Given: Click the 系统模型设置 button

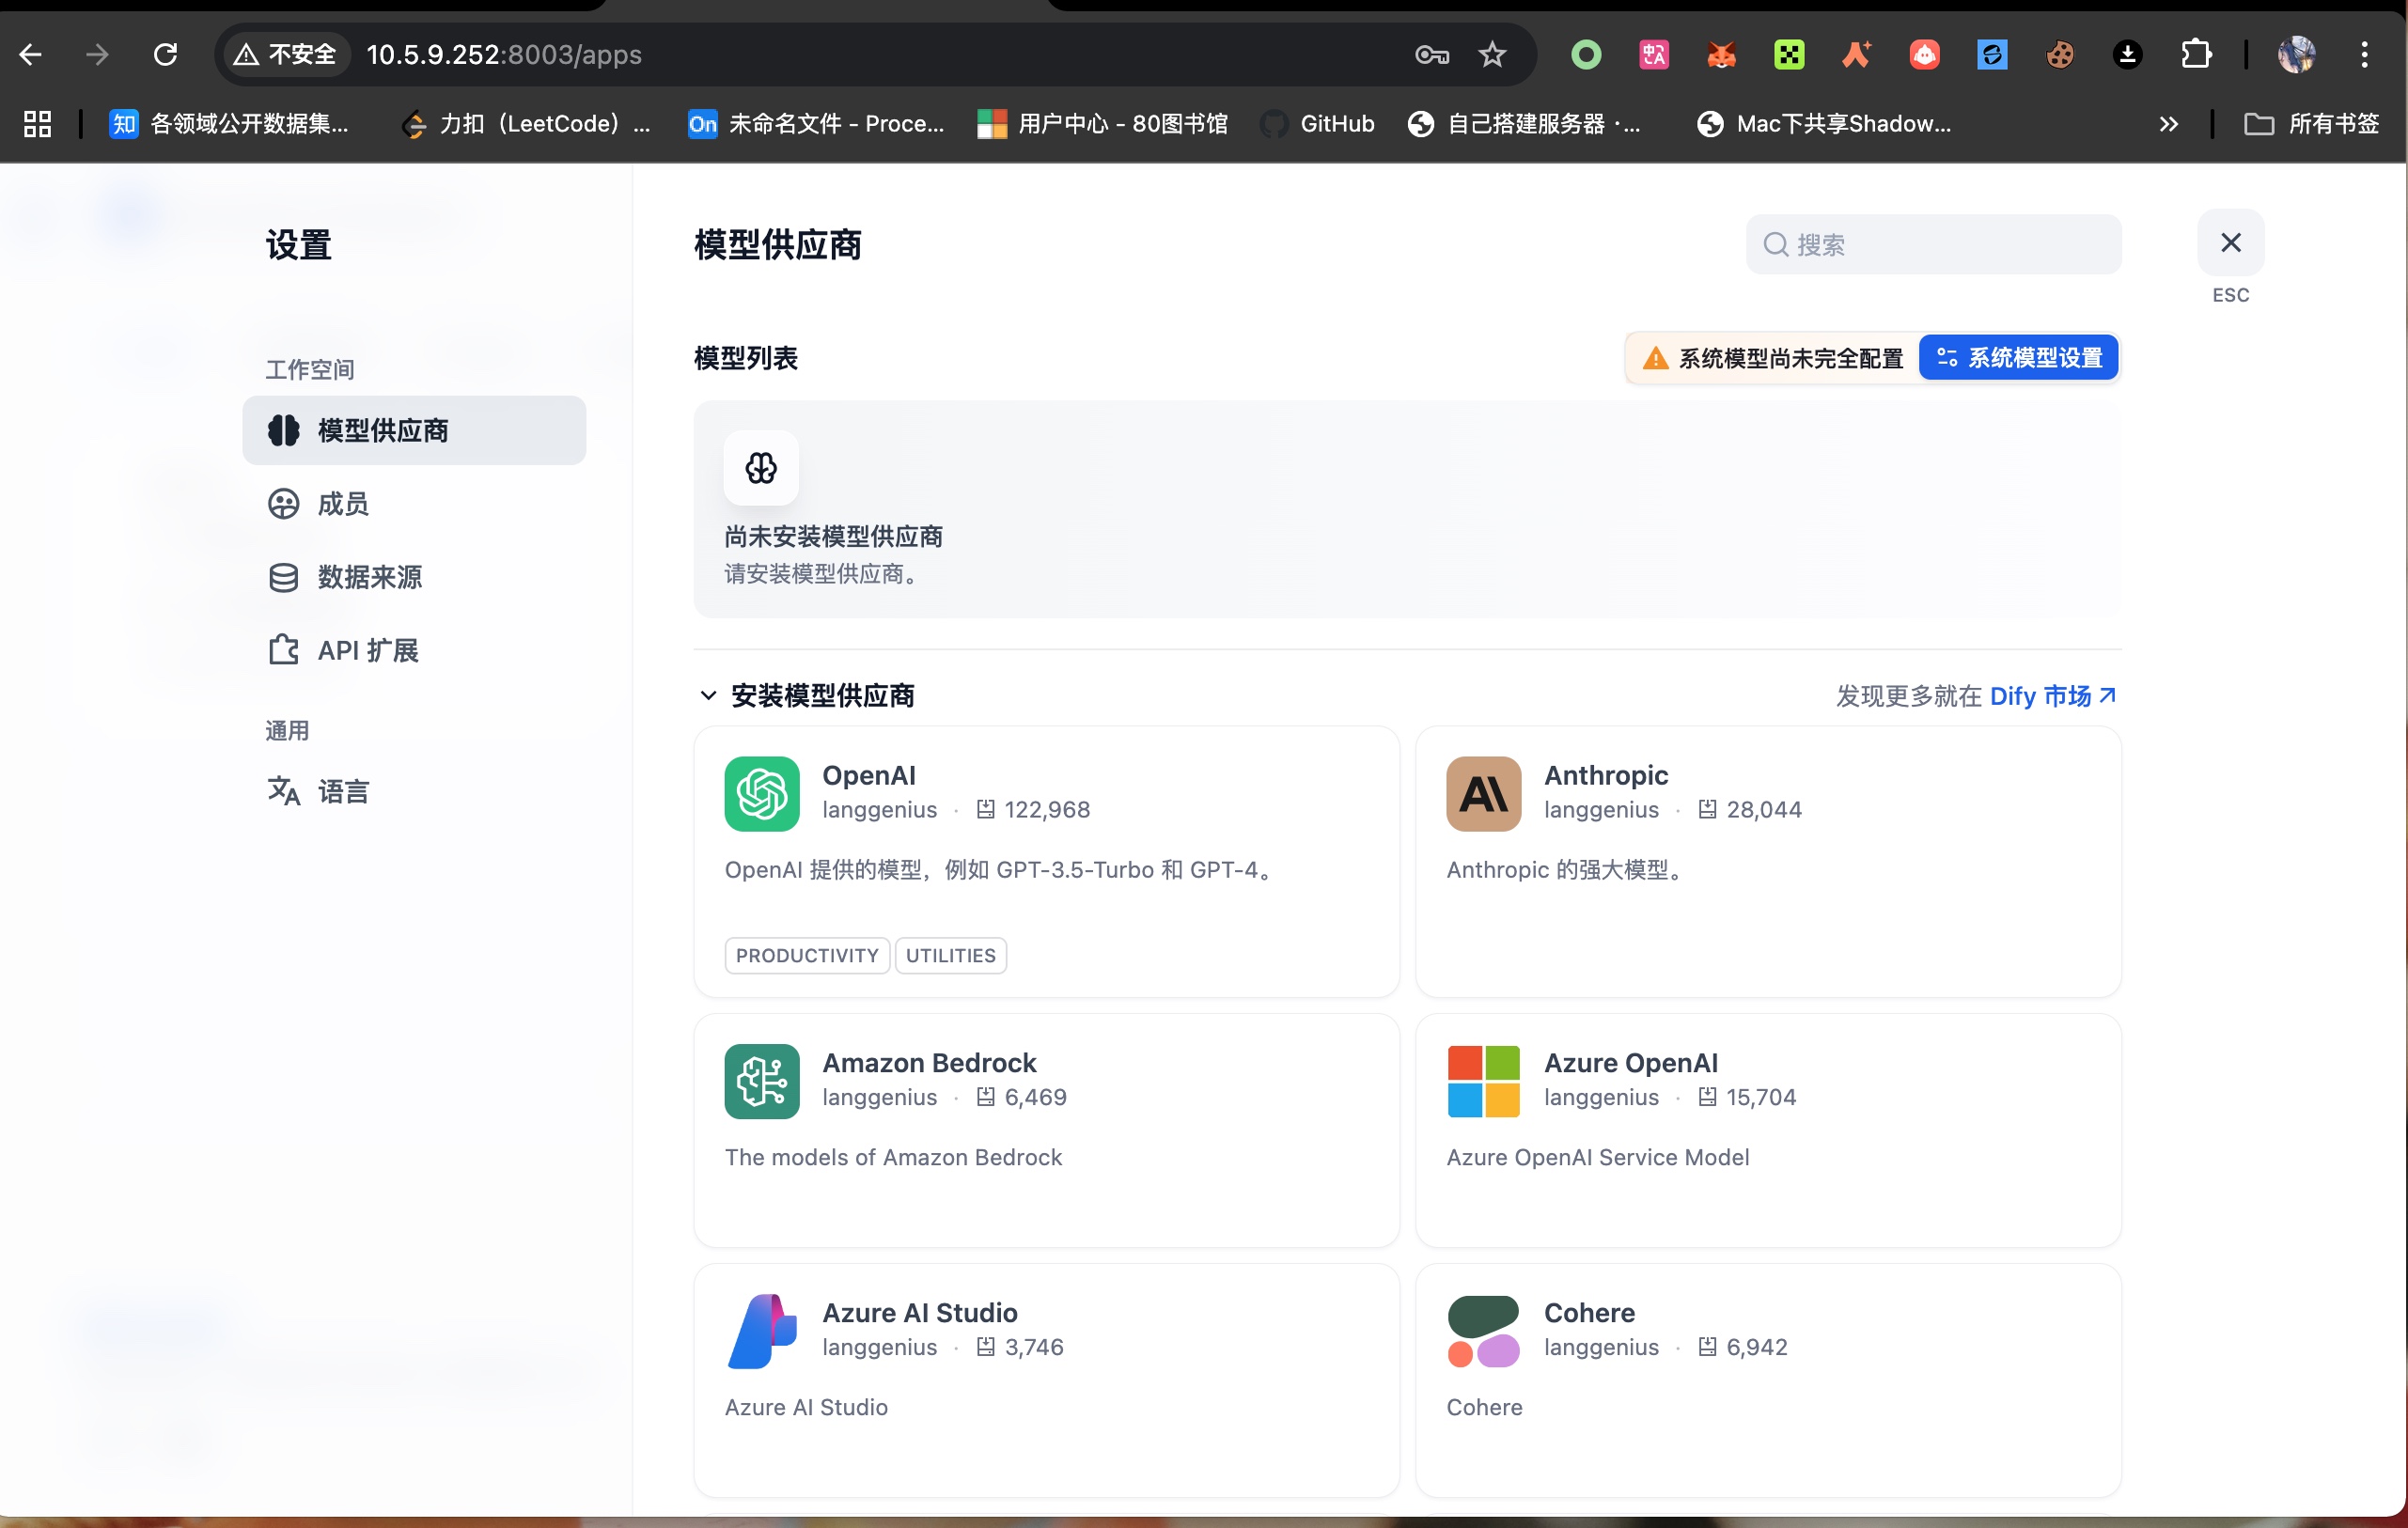Looking at the screenshot, I should coord(2019,358).
